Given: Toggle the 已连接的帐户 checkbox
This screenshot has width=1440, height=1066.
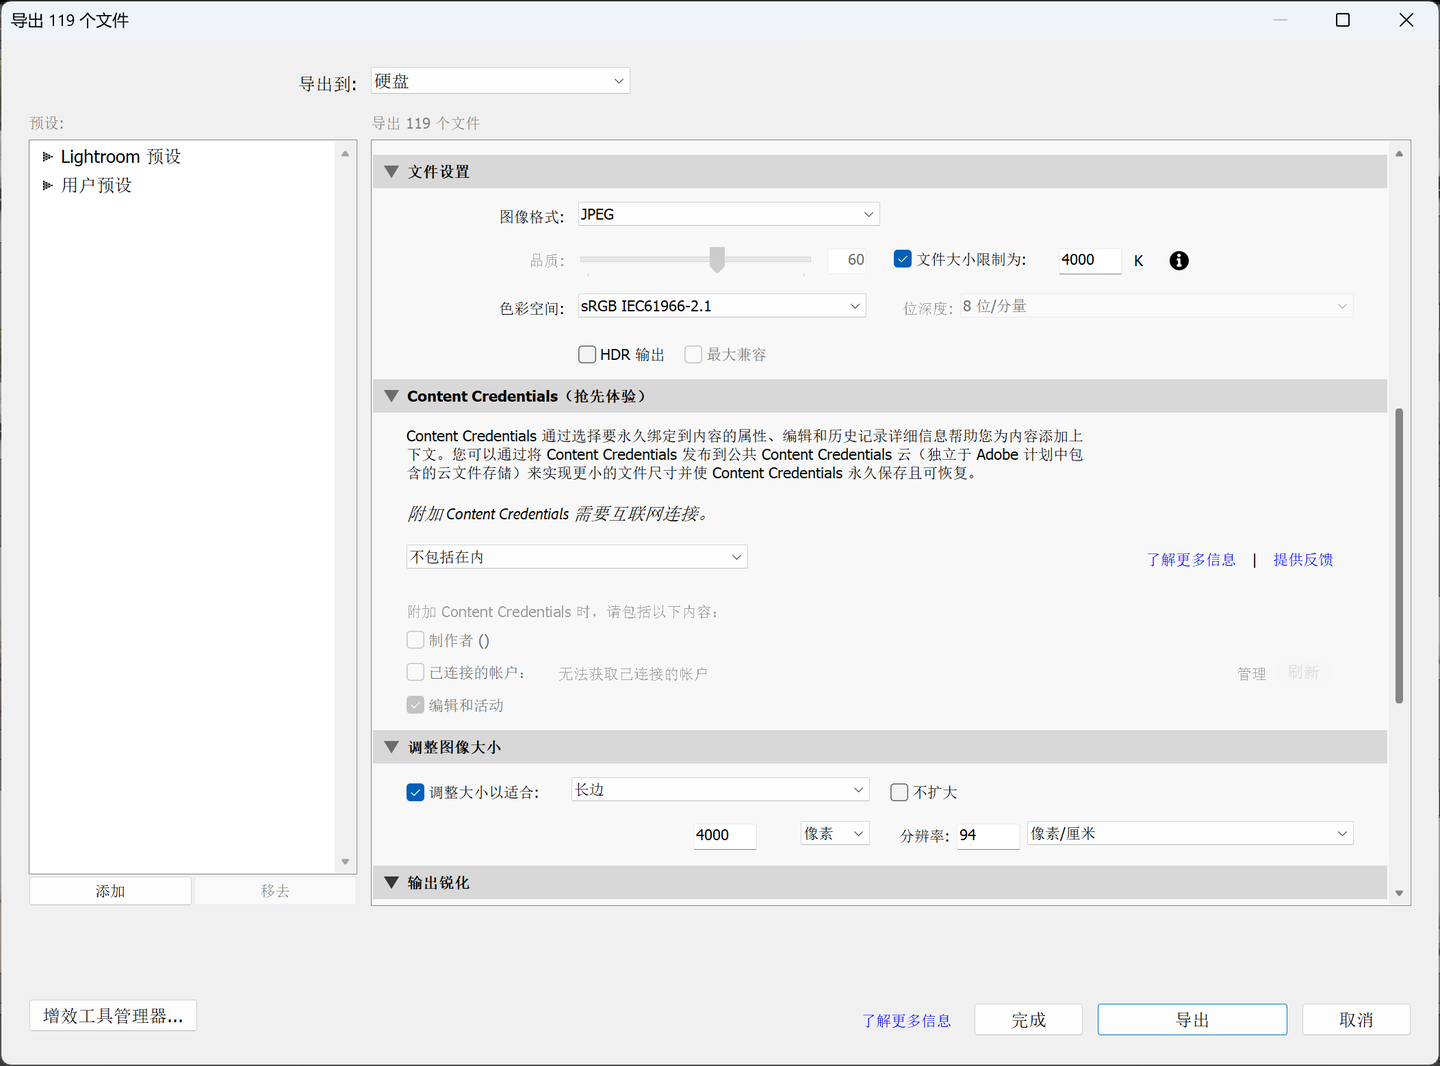Looking at the screenshot, I should click(x=416, y=672).
